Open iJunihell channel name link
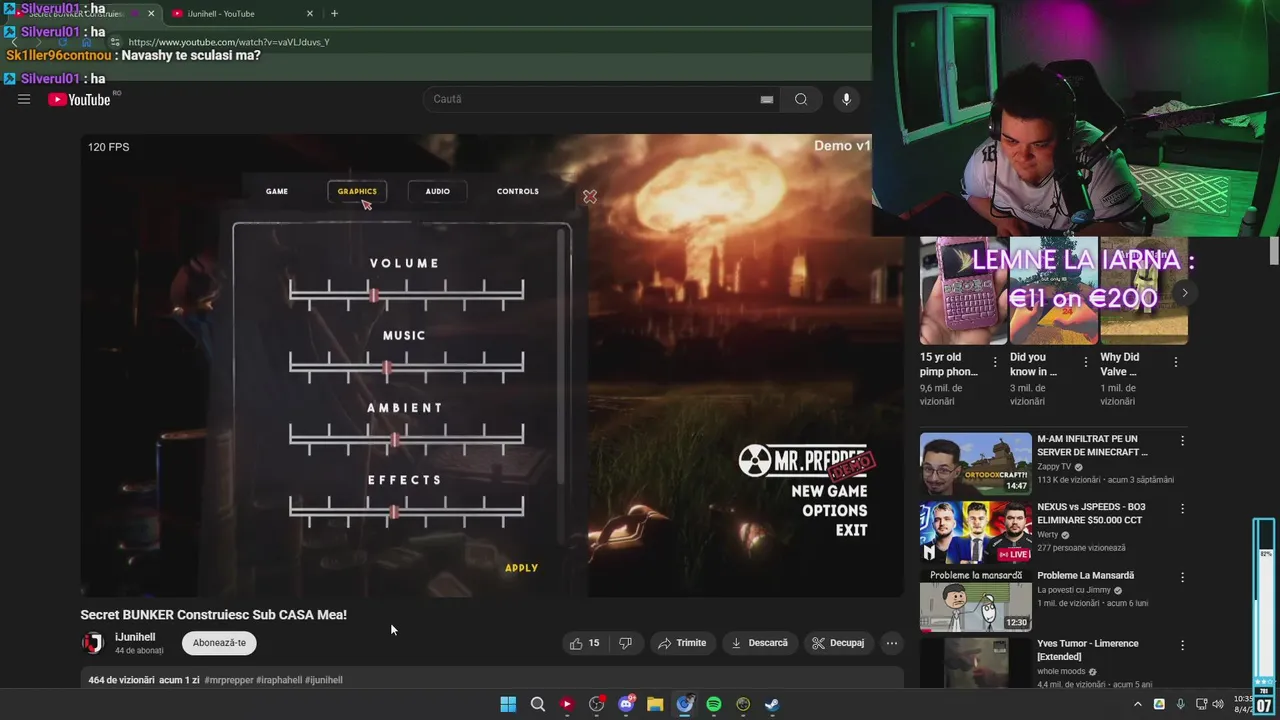Viewport: 1280px width, 720px height. point(135,637)
